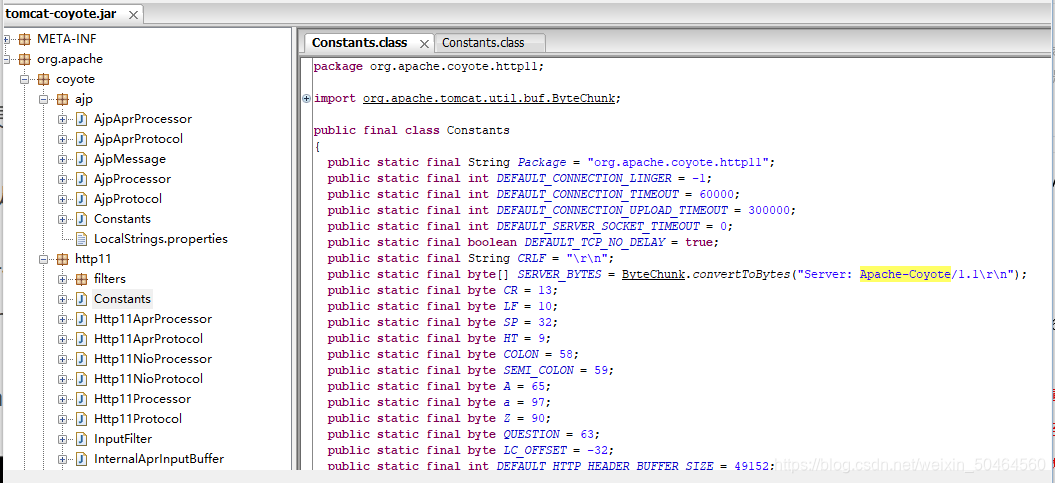Click the LocalStrings.properties file icon
The width and height of the screenshot is (1055, 483).
pyautogui.click(x=81, y=239)
